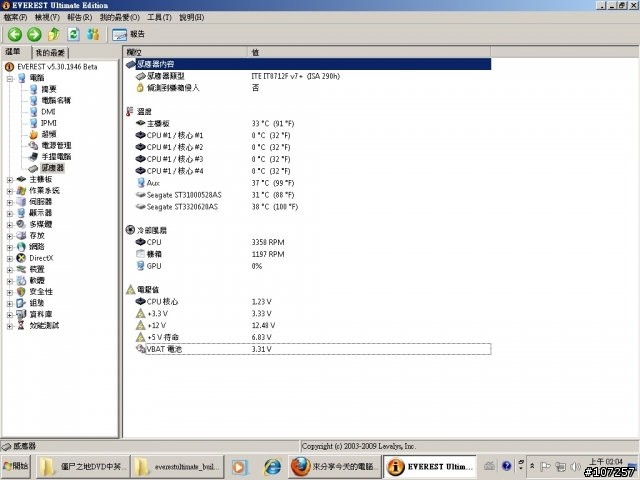
Task: Click the two-people users toolbar icon
Action: [93, 34]
